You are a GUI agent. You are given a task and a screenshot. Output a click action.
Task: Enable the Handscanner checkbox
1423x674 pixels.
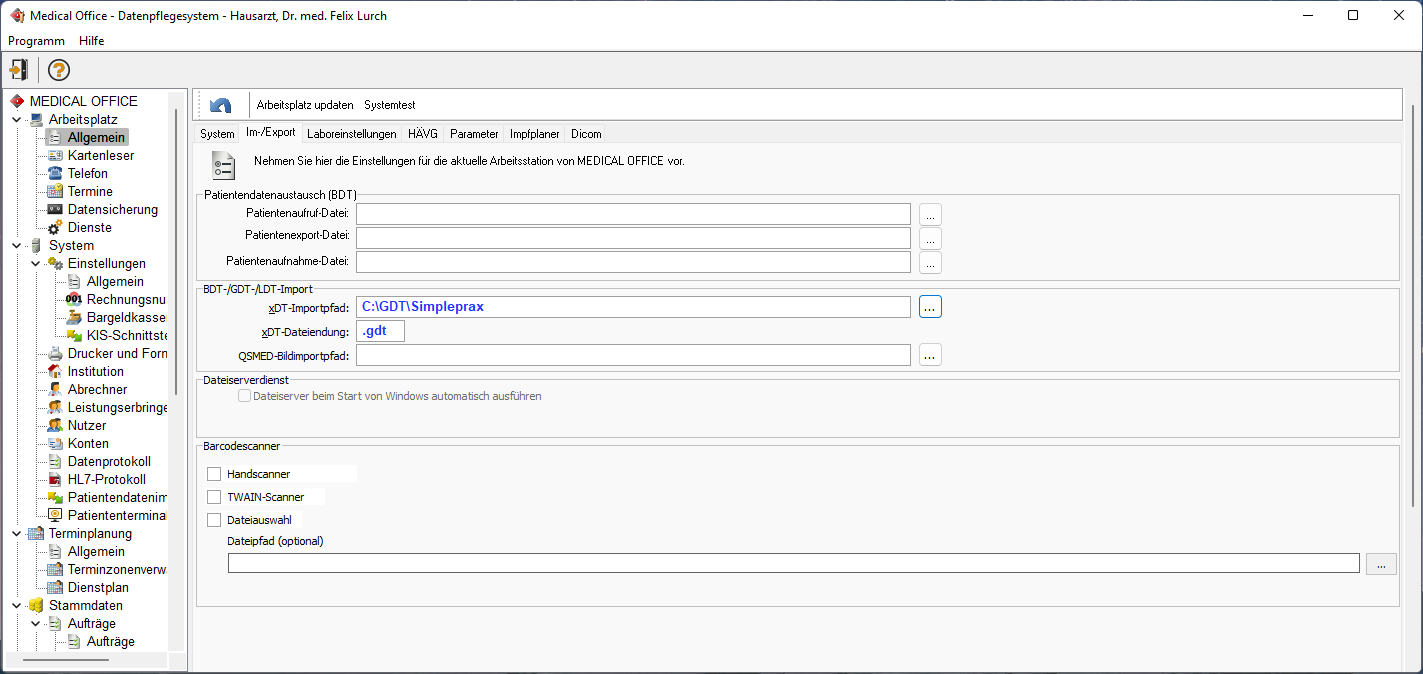[x=214, y=474]
